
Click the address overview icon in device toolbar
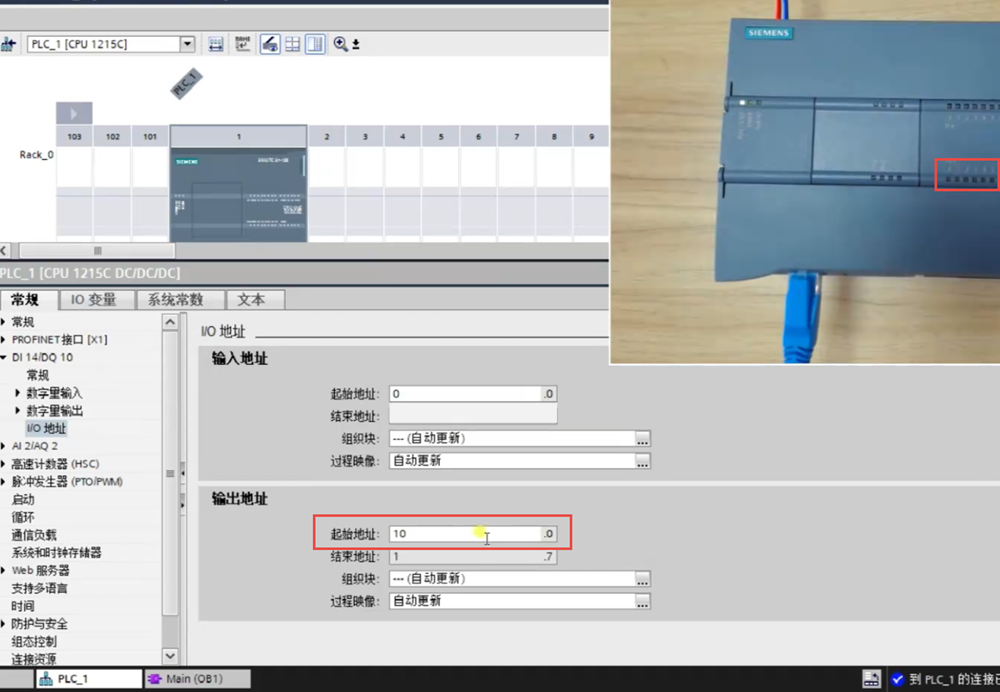[215, 44]
